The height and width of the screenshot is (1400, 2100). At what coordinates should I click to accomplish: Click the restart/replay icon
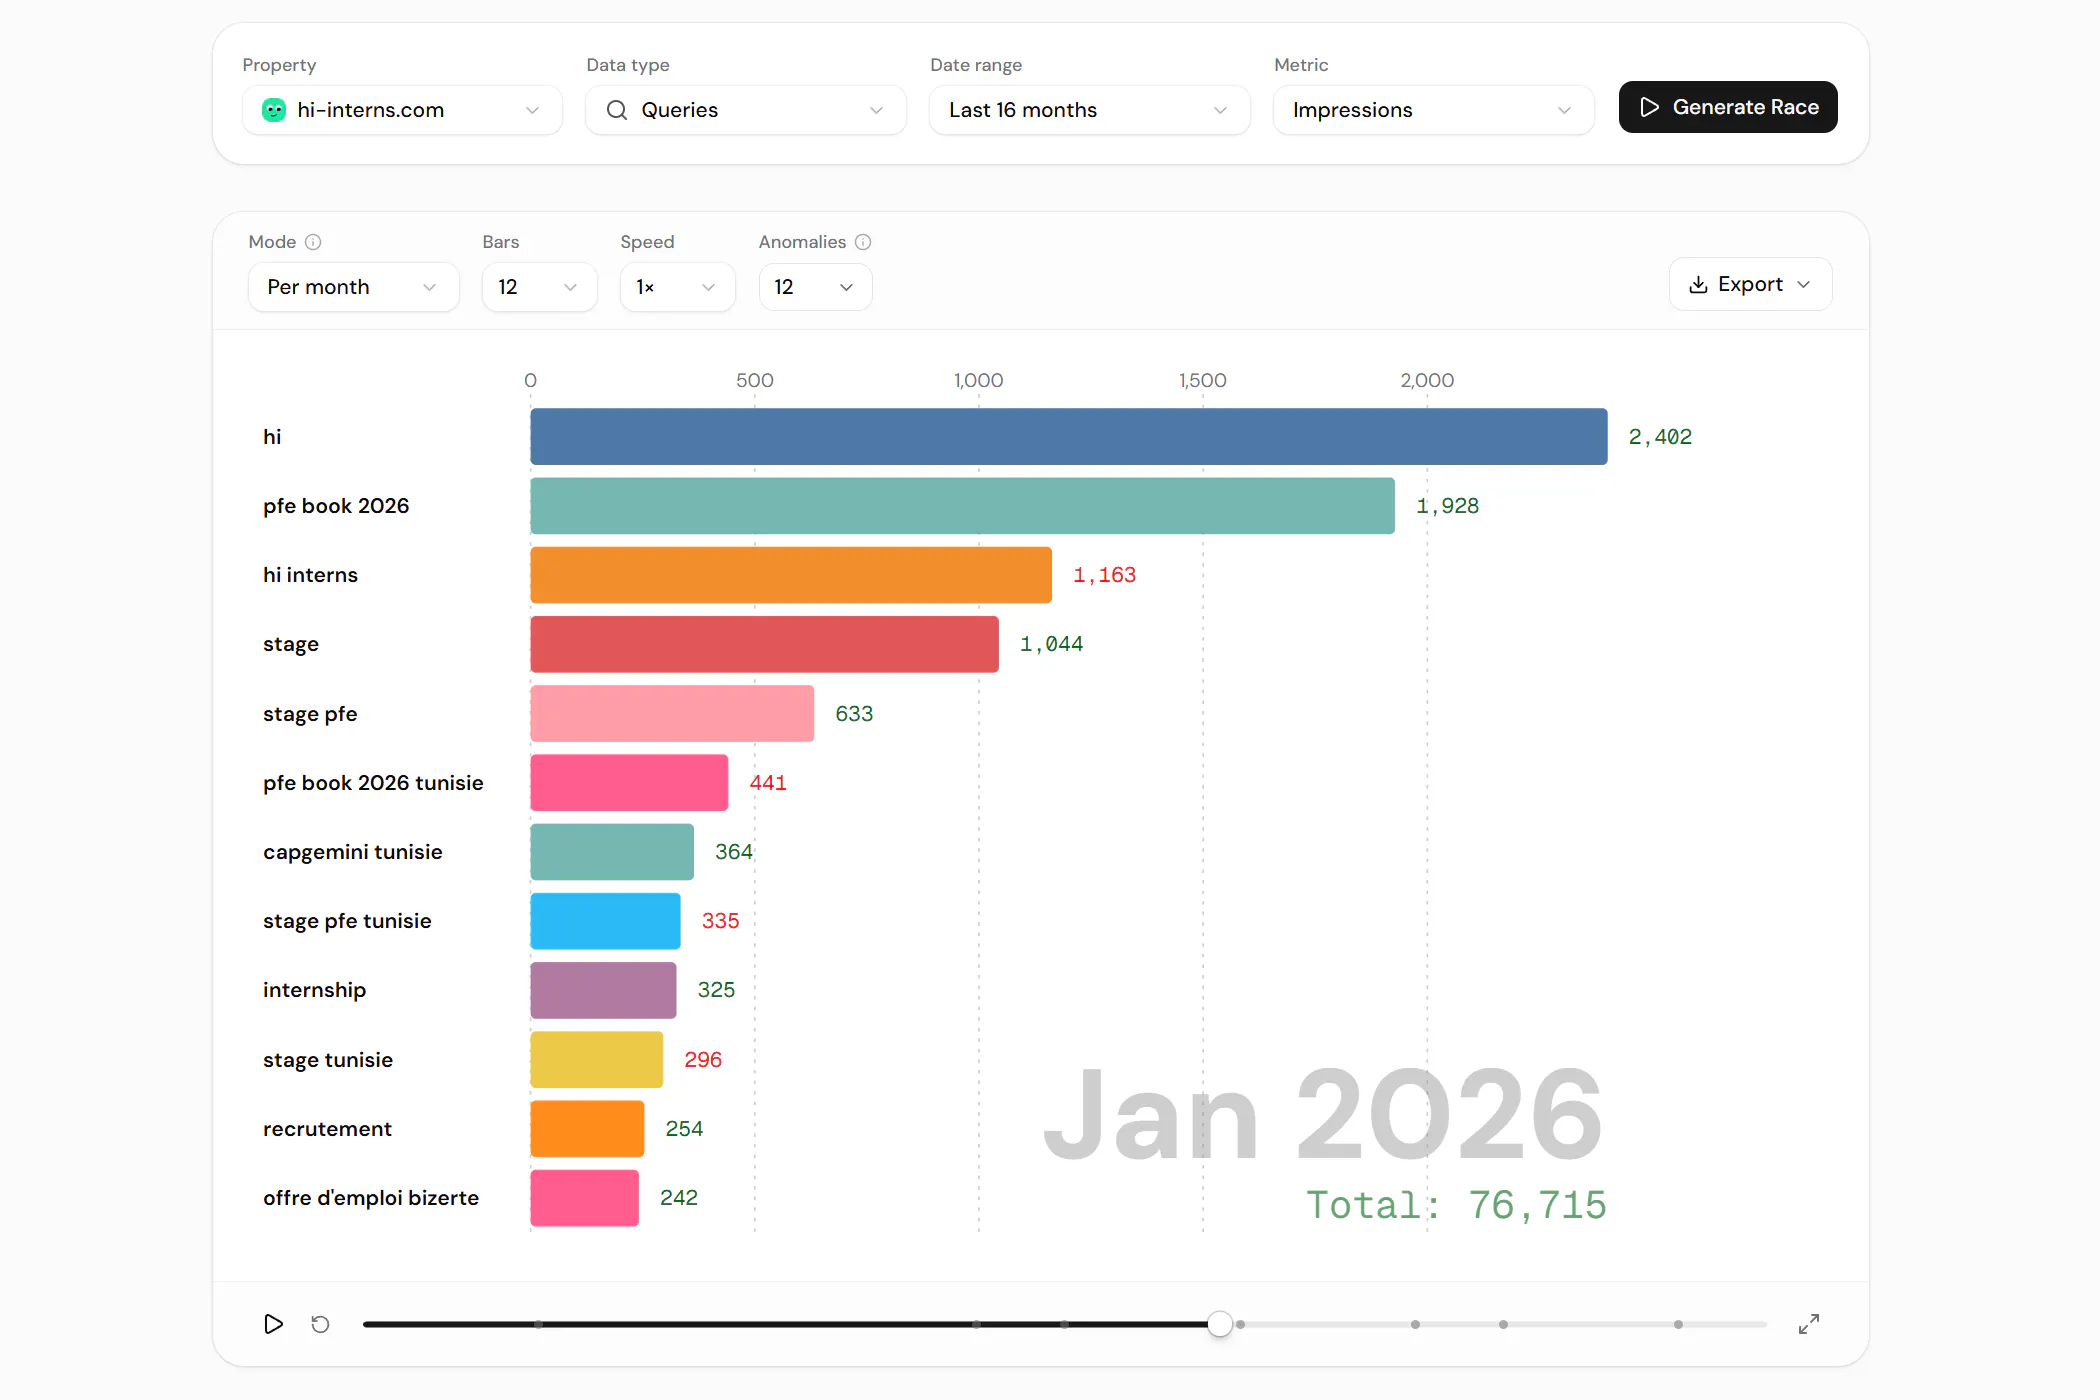click(x=320, y=1324)
